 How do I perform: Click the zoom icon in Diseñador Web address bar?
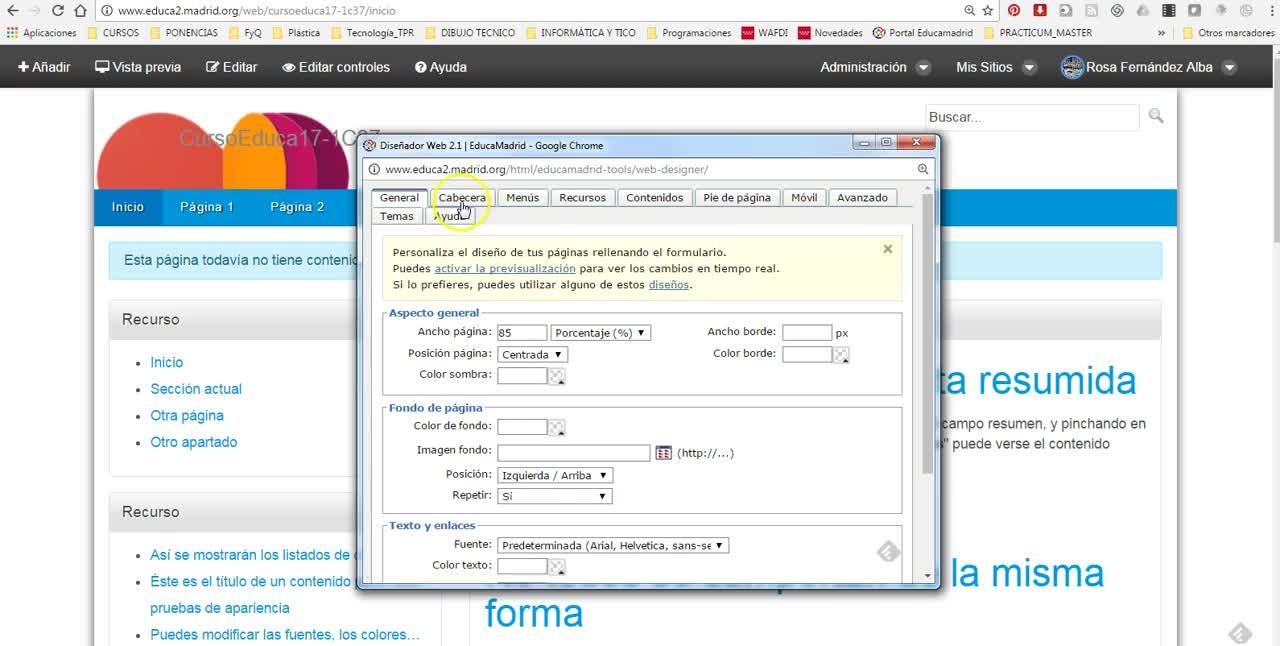click(x=923, y=169)
